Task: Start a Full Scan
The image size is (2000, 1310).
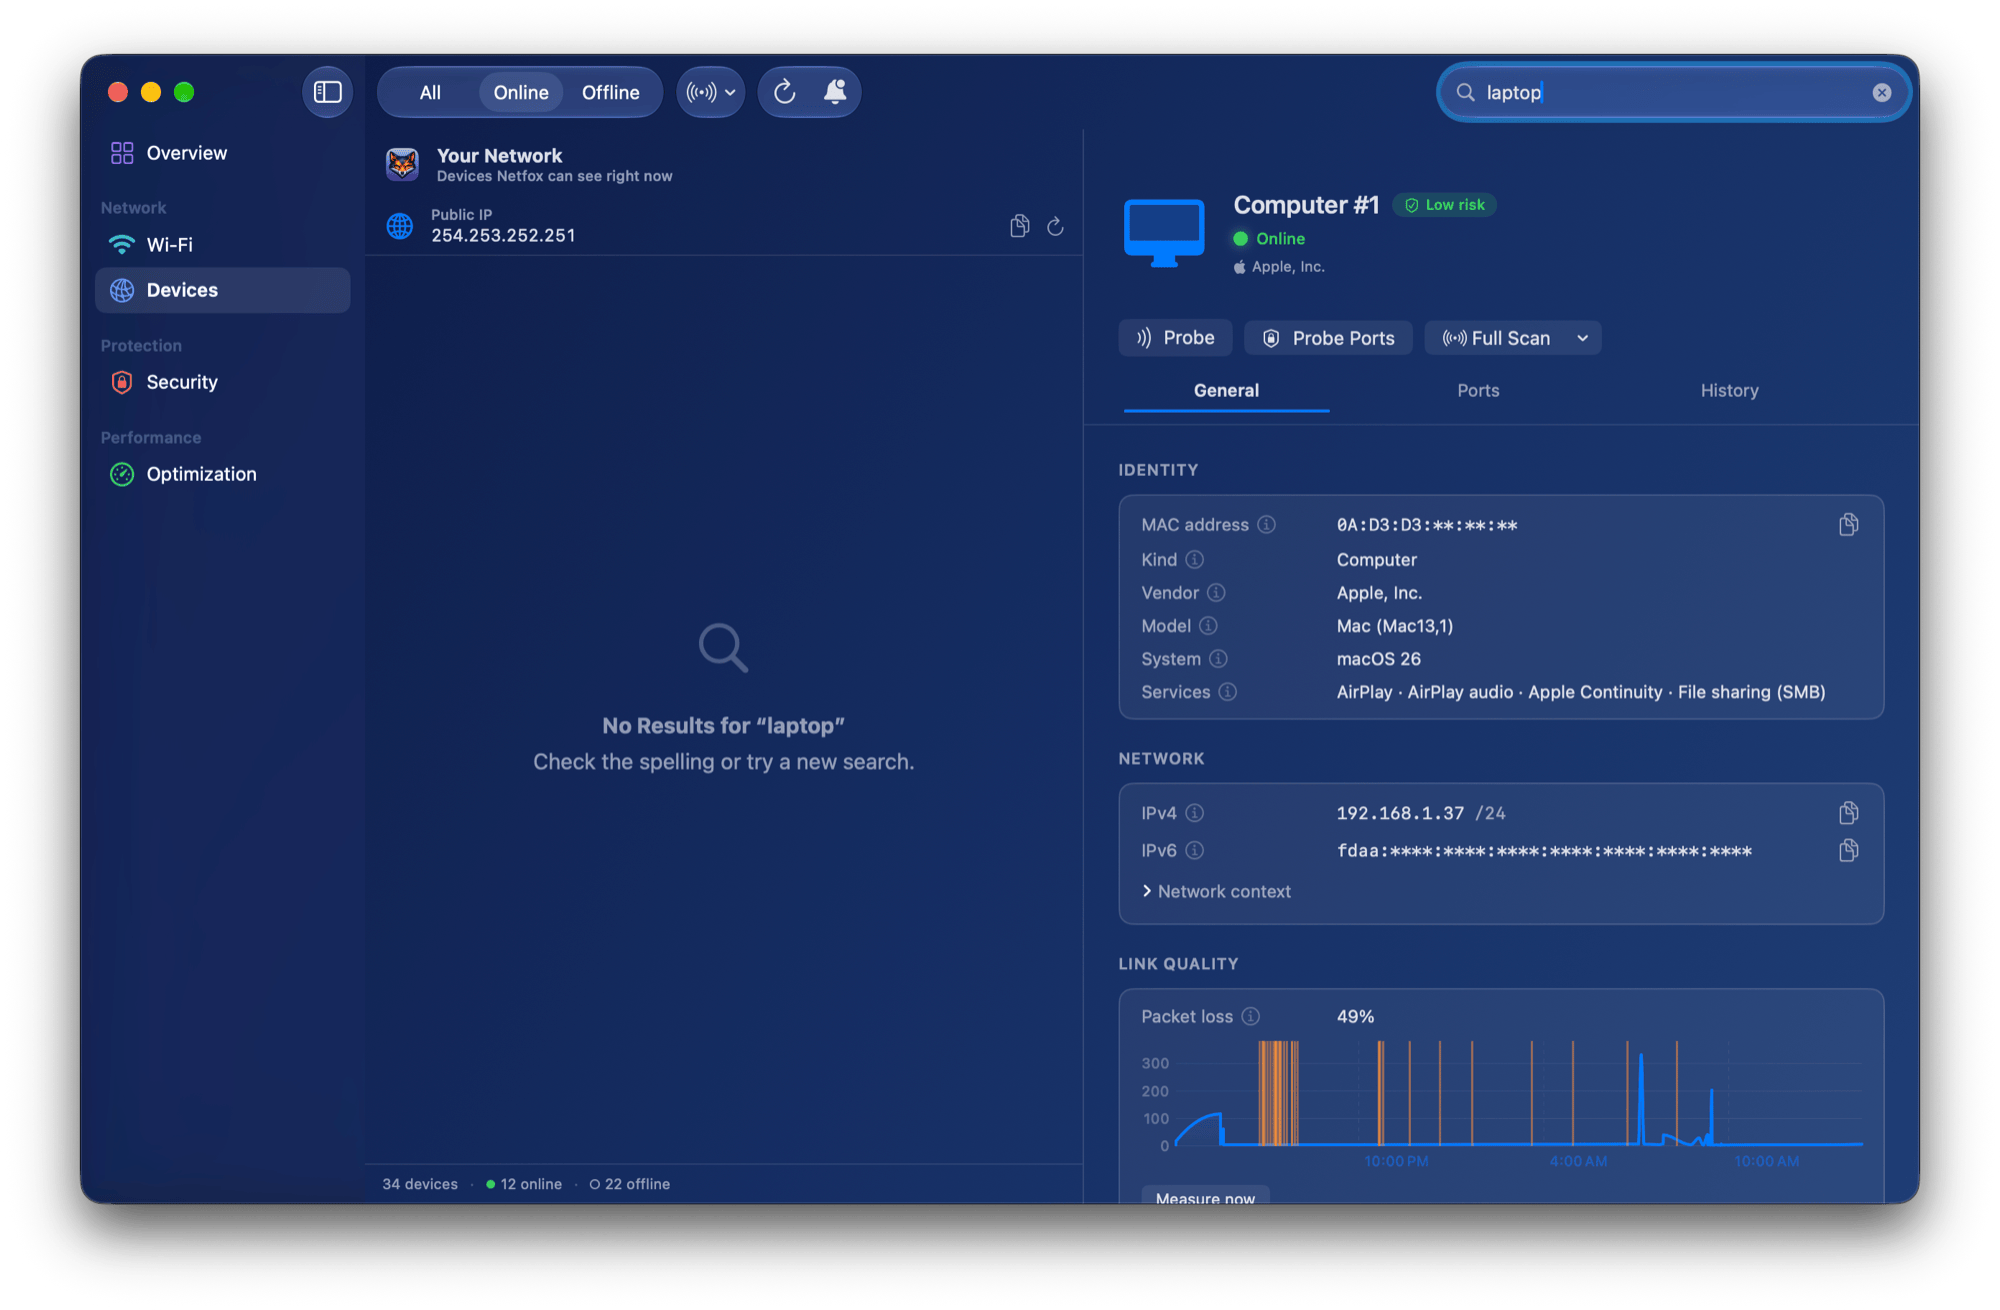Action: point(1497,339)
